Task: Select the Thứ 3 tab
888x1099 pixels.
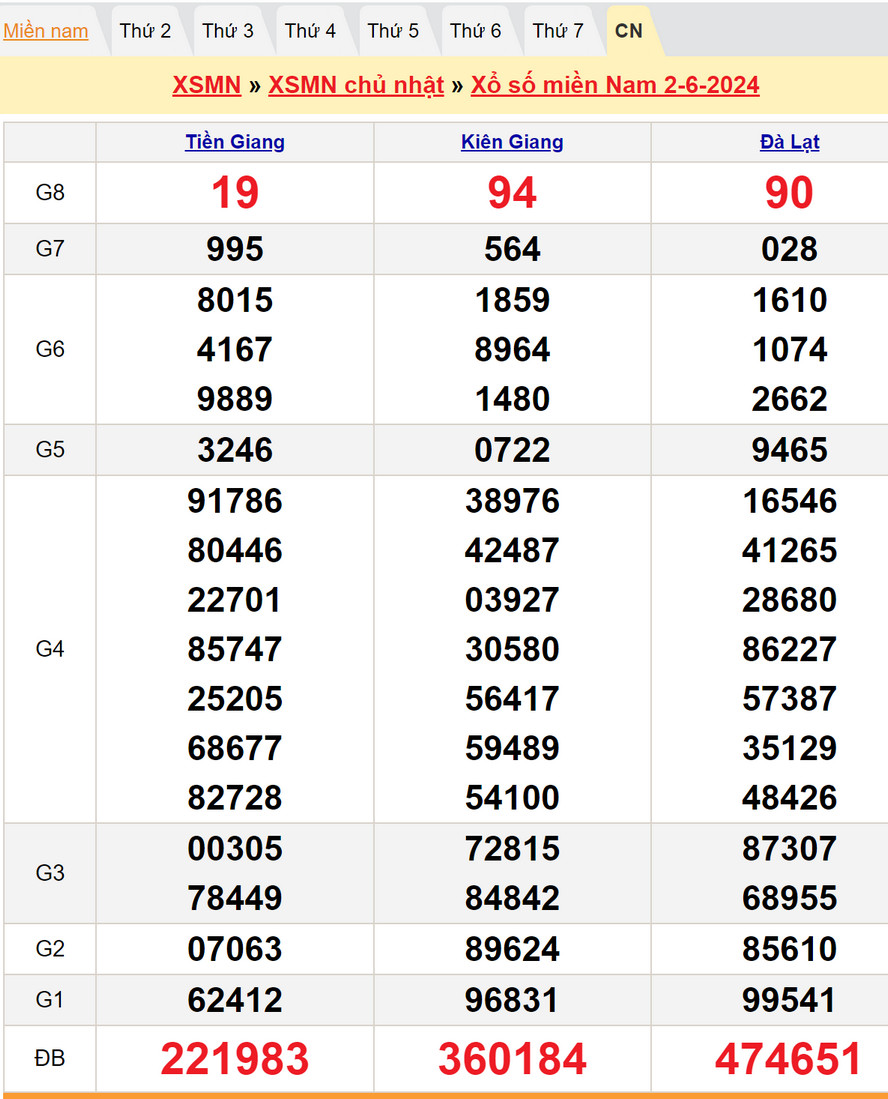Action: click(228, 31)
